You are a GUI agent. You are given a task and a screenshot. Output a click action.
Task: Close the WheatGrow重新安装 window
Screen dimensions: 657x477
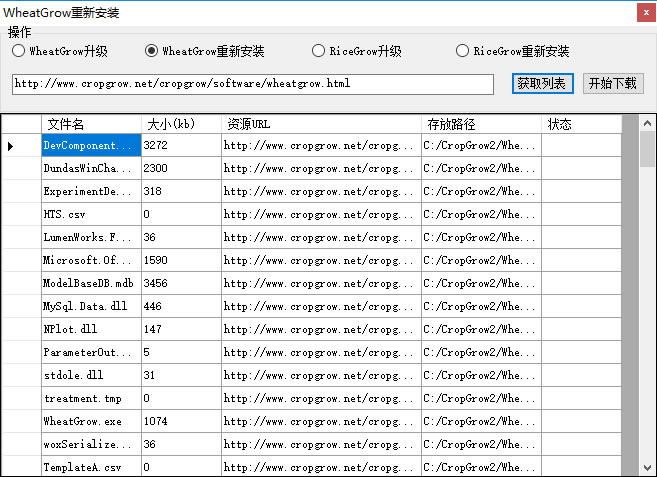point(645,12)
